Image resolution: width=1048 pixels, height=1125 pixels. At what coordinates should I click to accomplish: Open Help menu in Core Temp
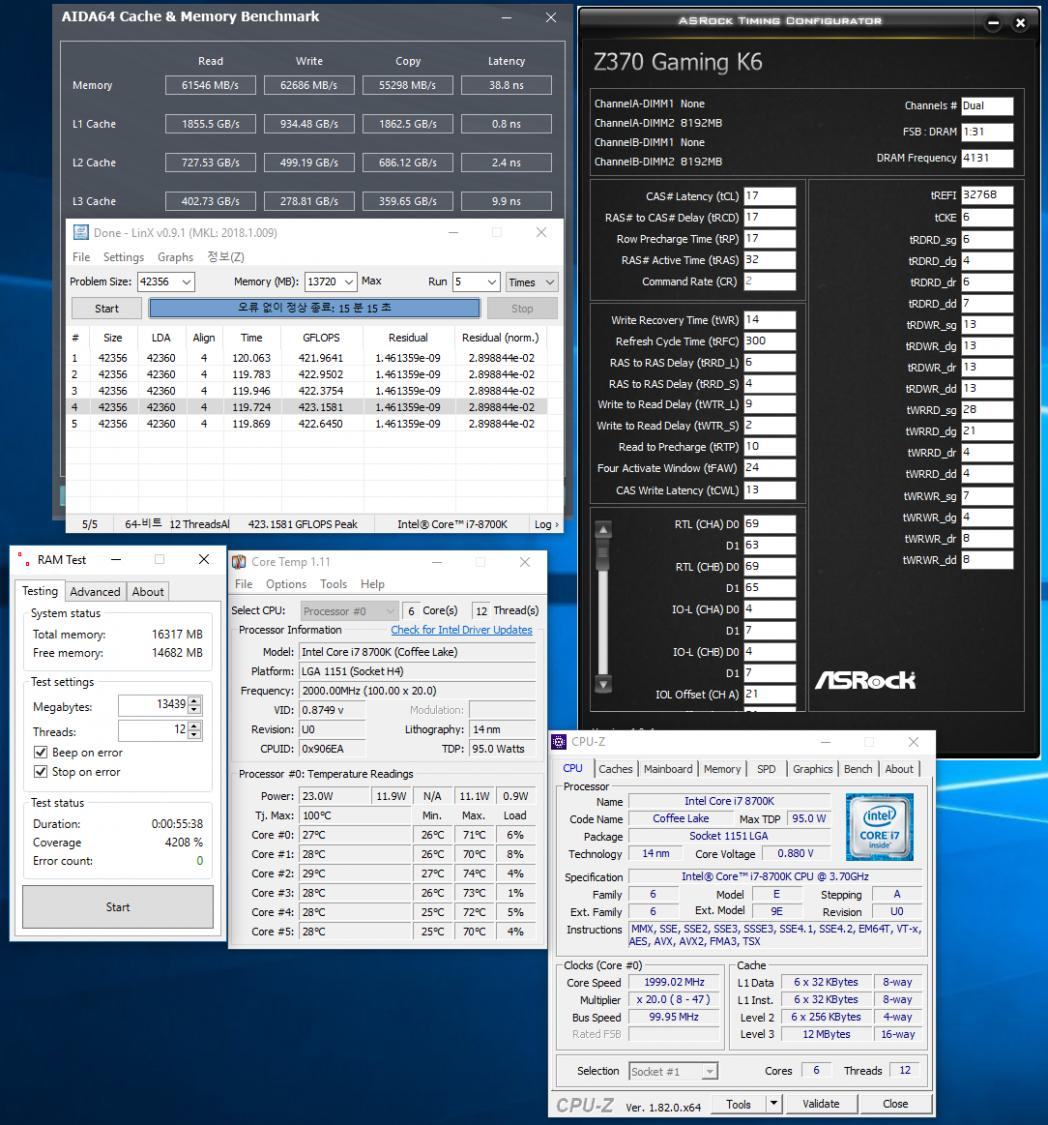372,584
